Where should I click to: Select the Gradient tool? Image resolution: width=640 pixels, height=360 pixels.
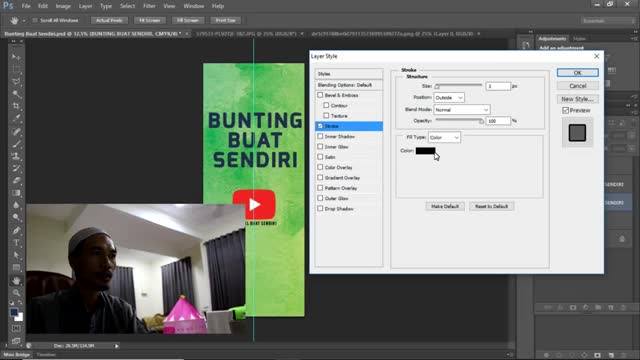click(16, 193)
